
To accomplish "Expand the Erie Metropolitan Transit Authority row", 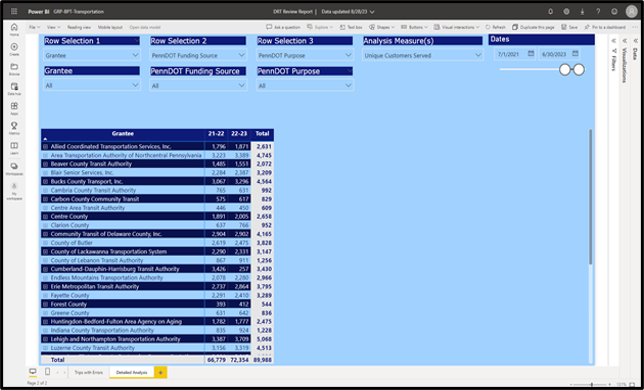I will 46,287.
